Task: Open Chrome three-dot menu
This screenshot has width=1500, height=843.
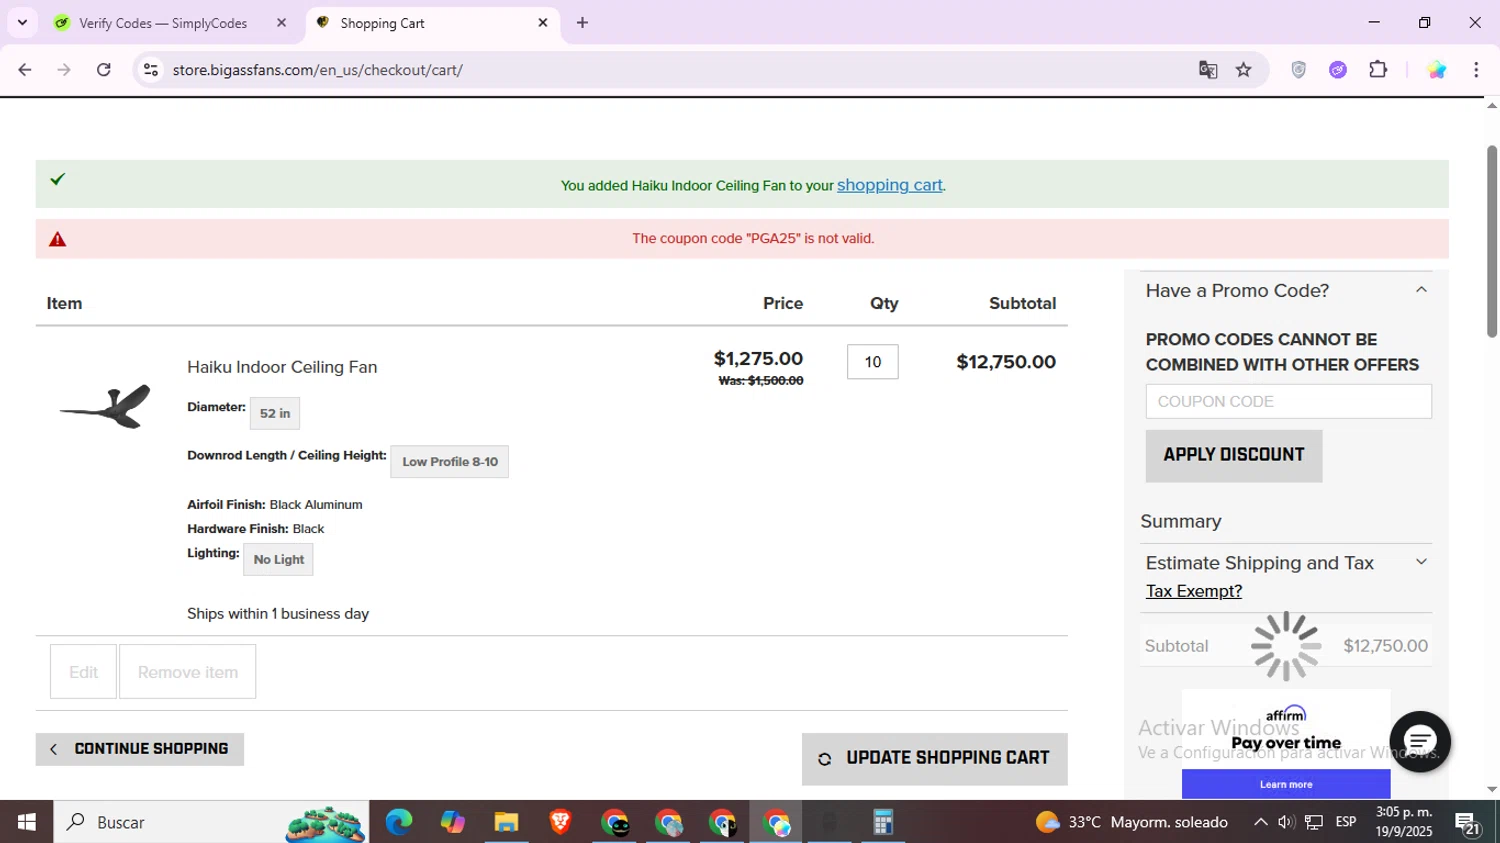Action: tap(1476, 70)
